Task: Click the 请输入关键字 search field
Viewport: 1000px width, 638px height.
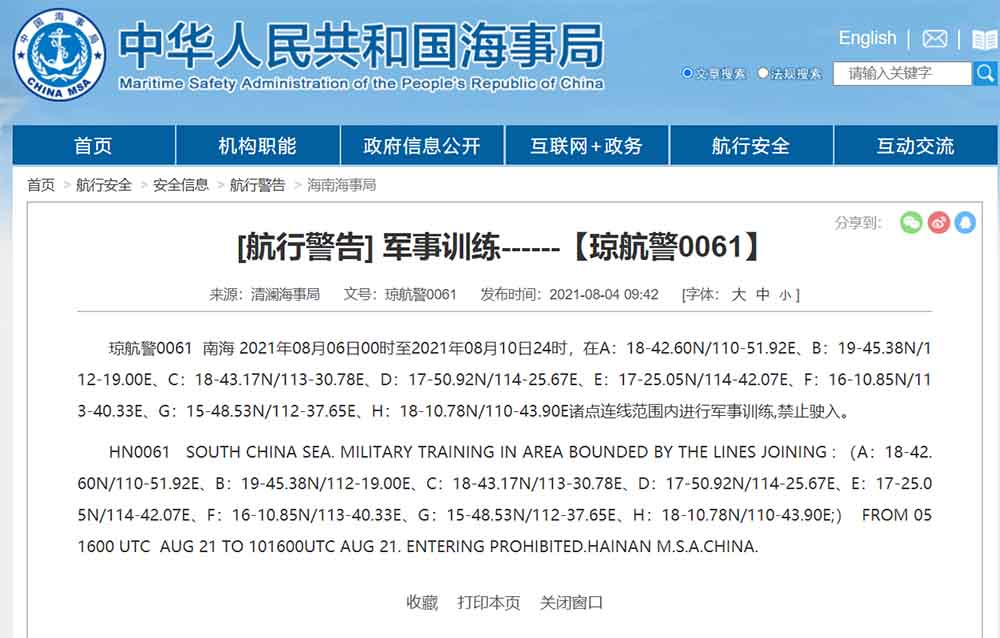Action: [x=902, y=73]
